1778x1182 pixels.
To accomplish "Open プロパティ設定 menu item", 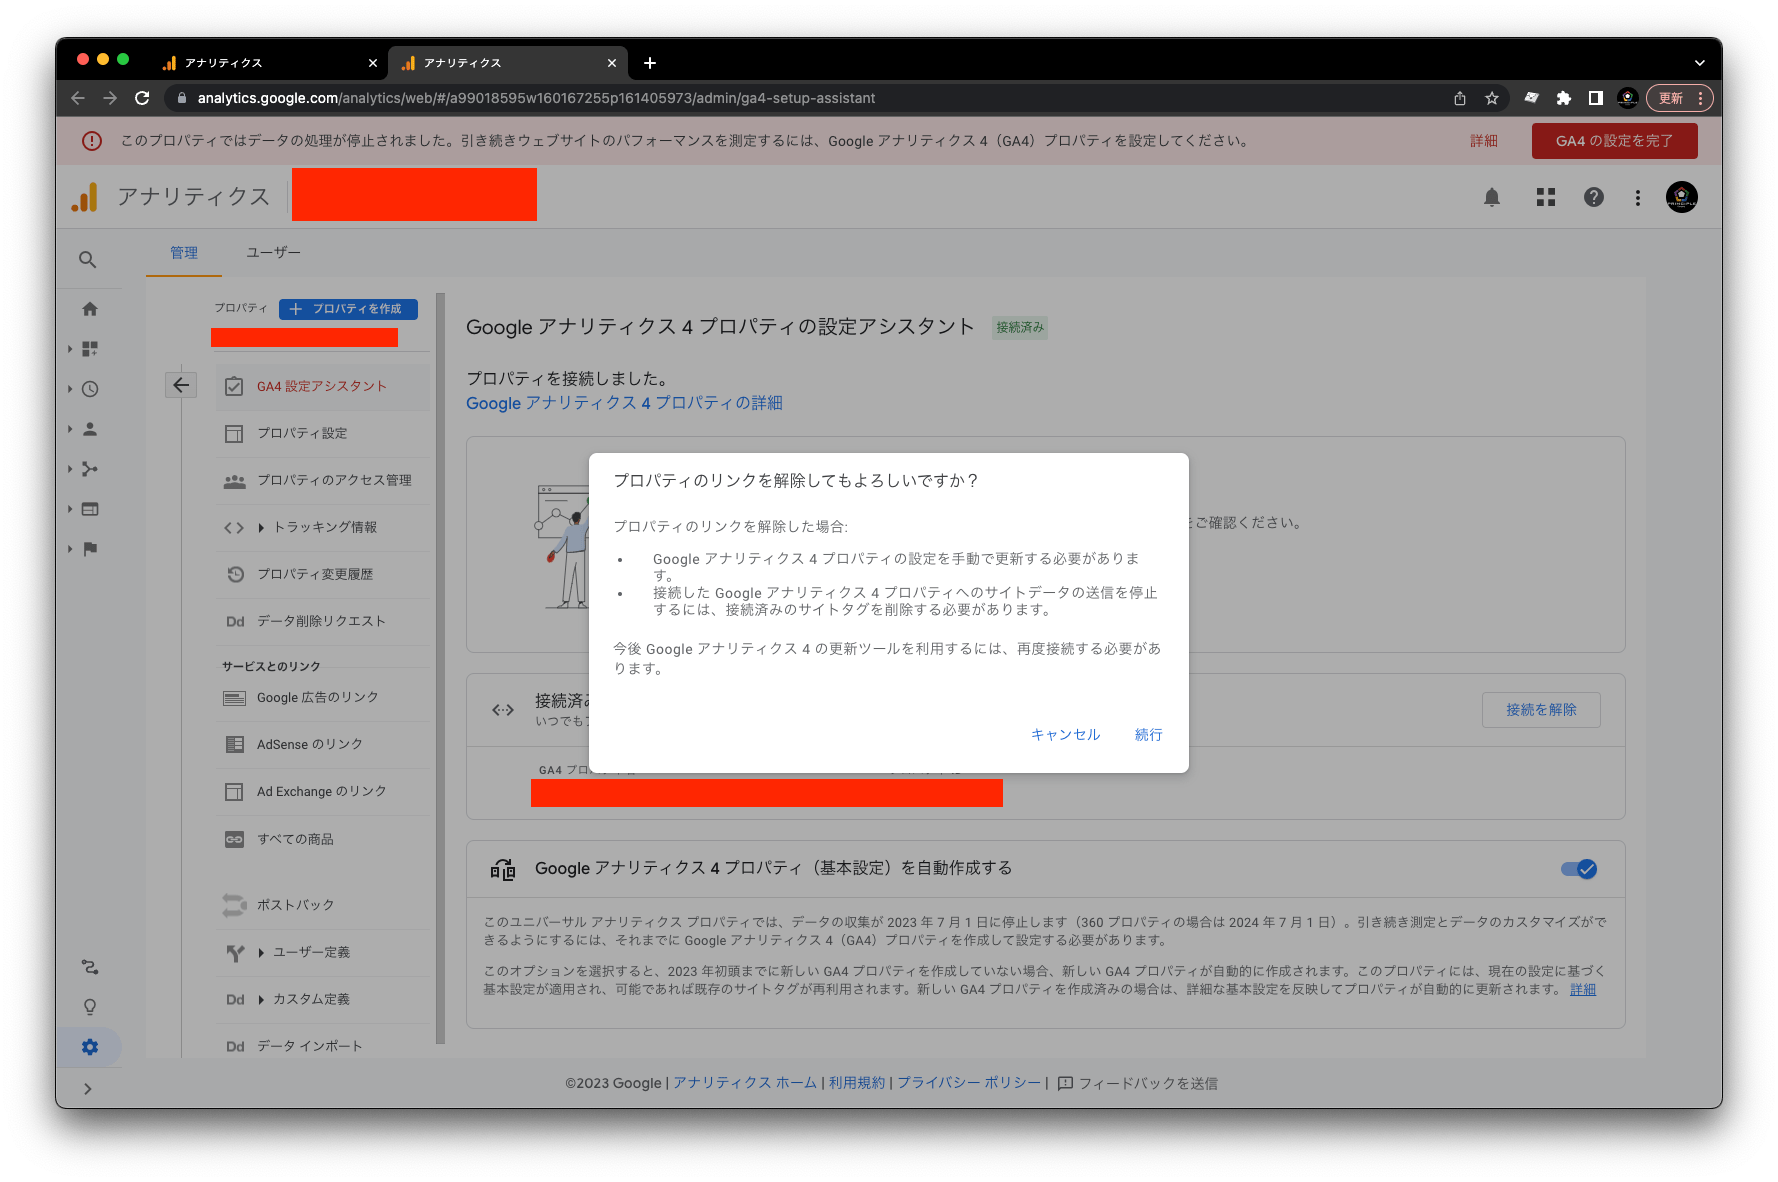I will (322, 433).
